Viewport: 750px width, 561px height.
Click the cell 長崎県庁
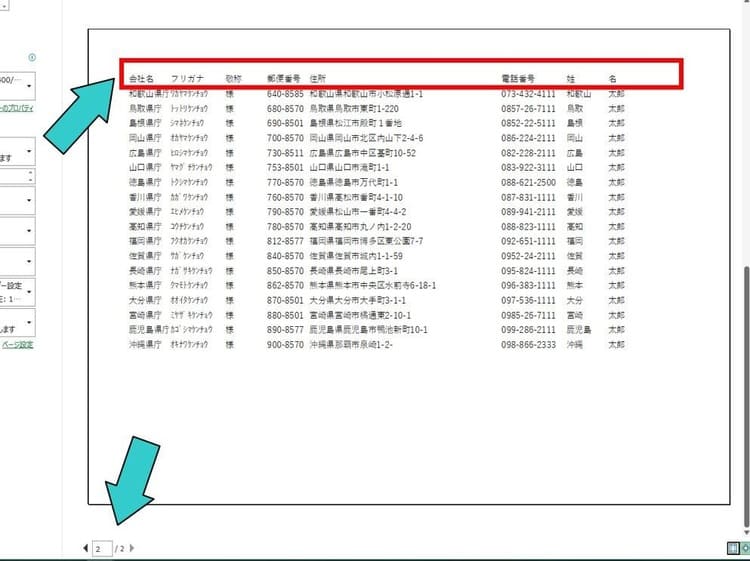pos(145,271)
